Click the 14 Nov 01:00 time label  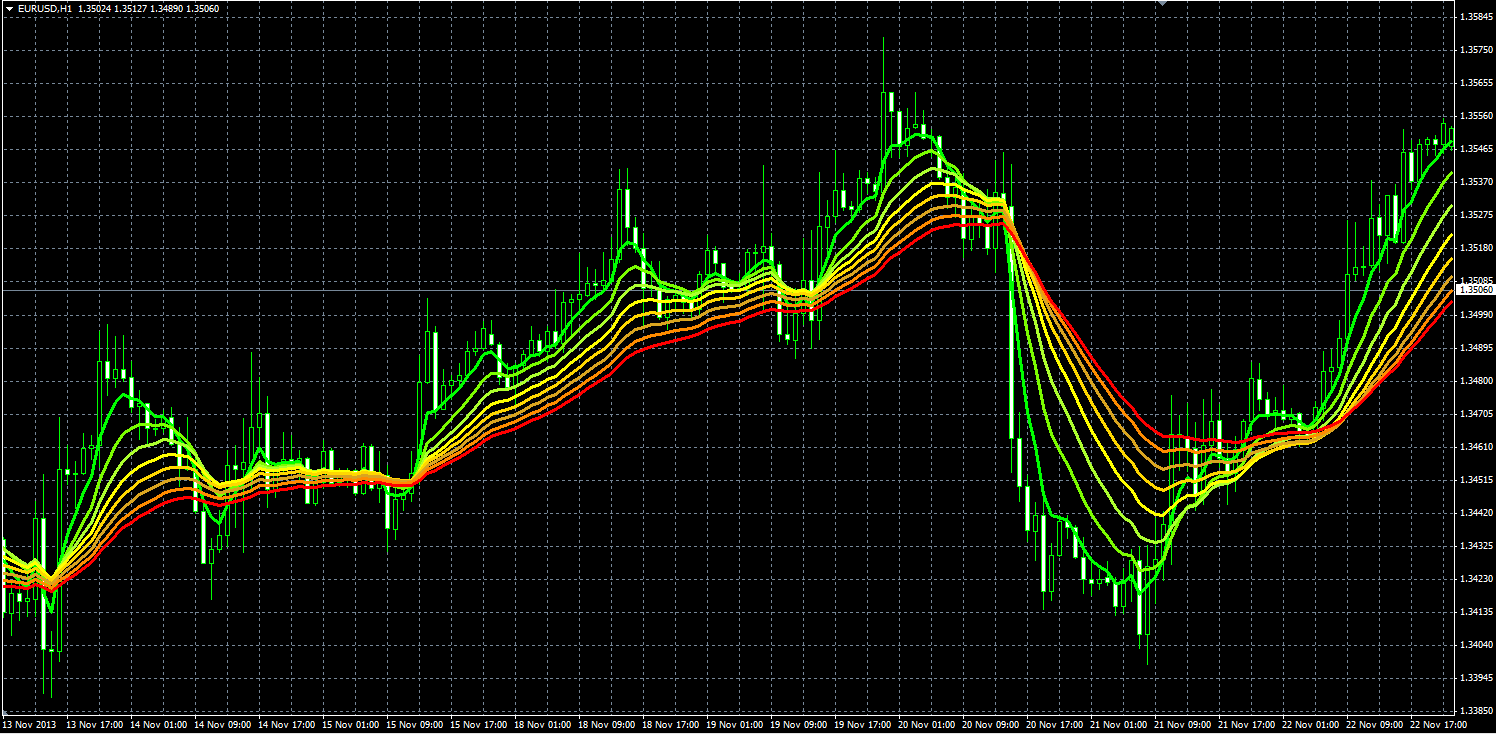(x=157, y=724)
